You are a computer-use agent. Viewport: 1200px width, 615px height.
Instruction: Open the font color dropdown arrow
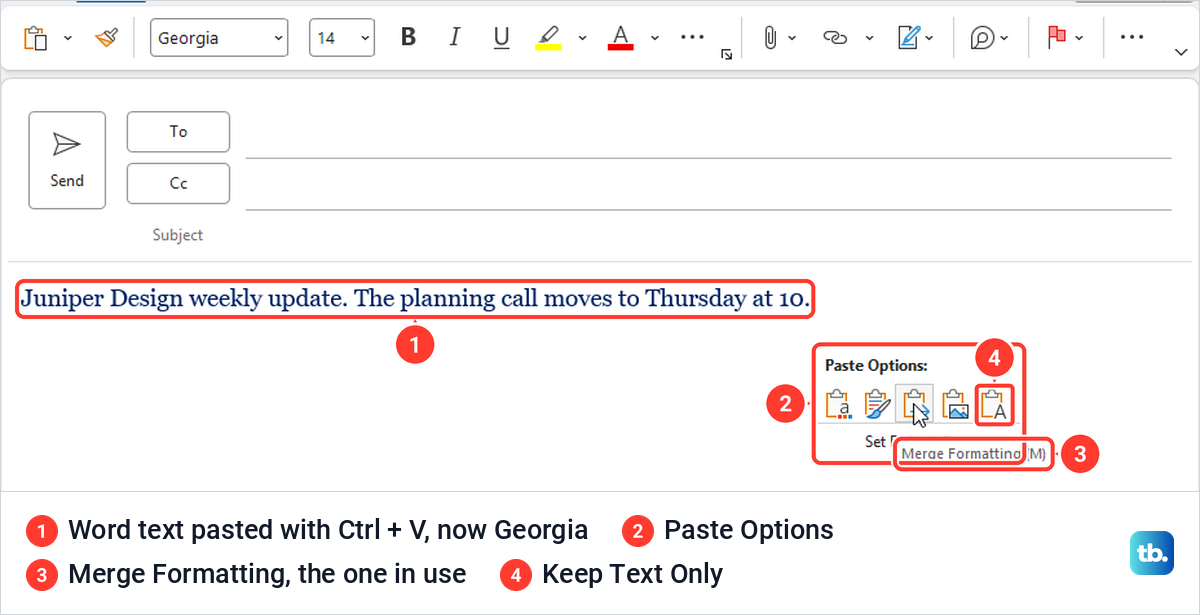655,38
